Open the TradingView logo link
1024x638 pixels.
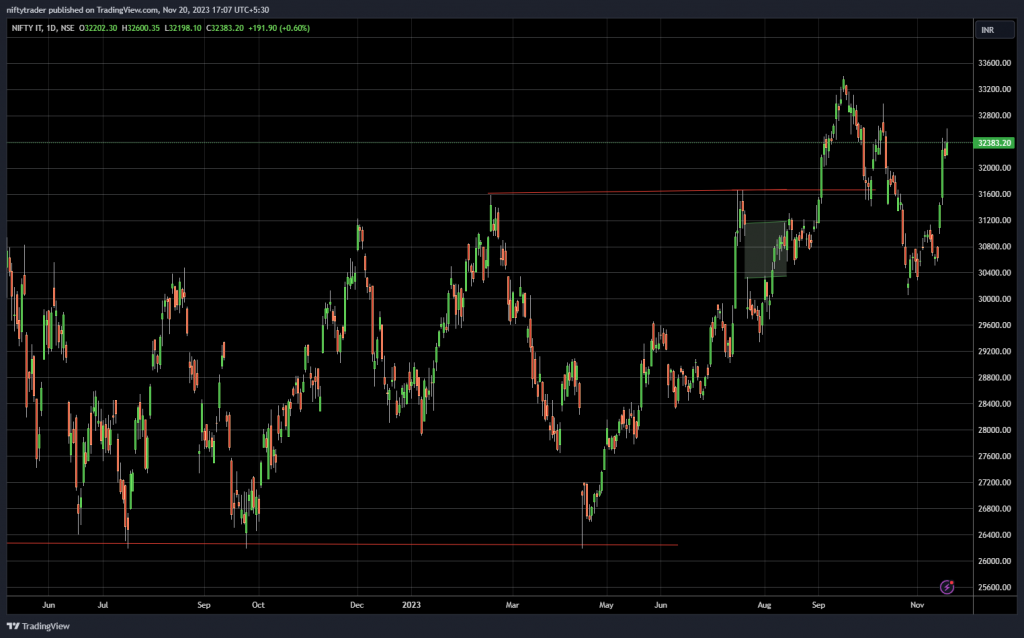pyautogui.click(x=38, y=626)
